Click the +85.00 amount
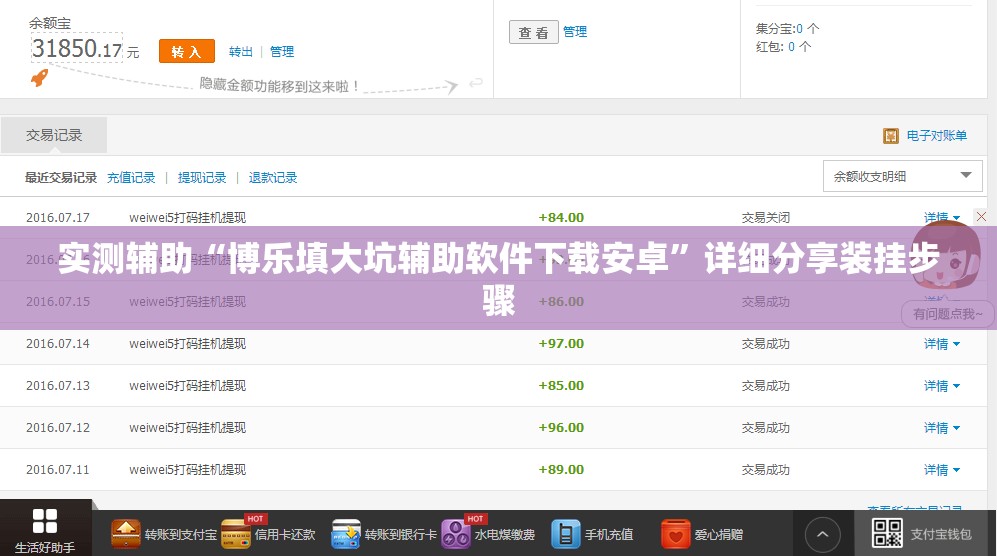This screenshot has width=997, height=556. click(x=561, y=386)
